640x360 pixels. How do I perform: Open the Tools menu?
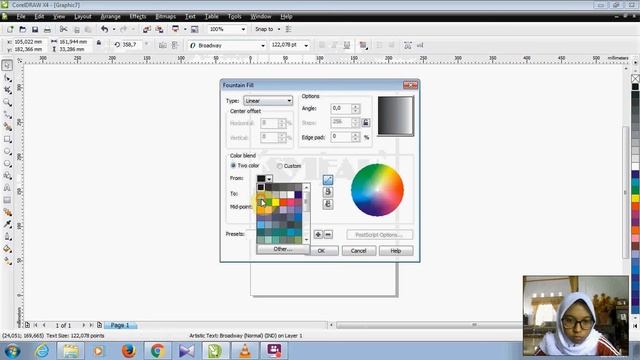coord(234,16)
